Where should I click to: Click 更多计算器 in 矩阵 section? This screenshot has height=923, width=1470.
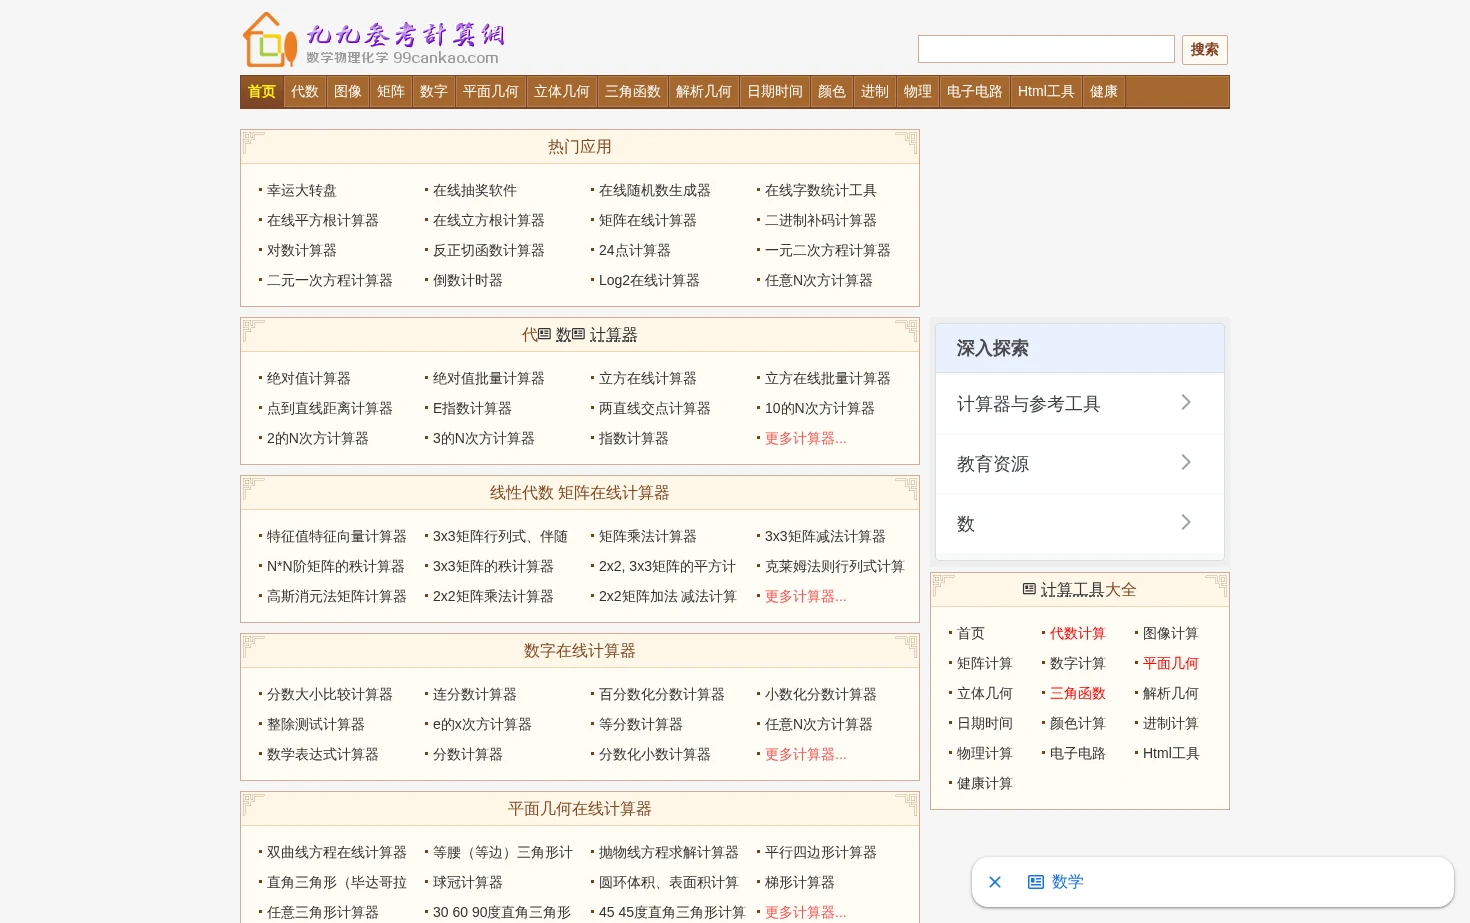[x=806, y=596]
